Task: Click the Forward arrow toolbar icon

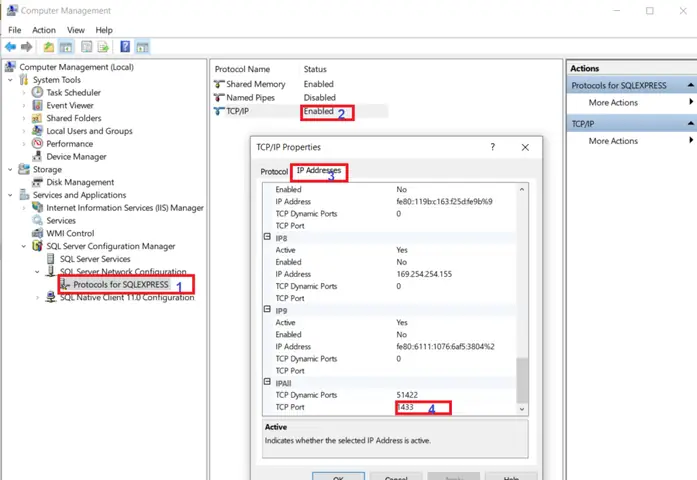Action: pos(27,47)
